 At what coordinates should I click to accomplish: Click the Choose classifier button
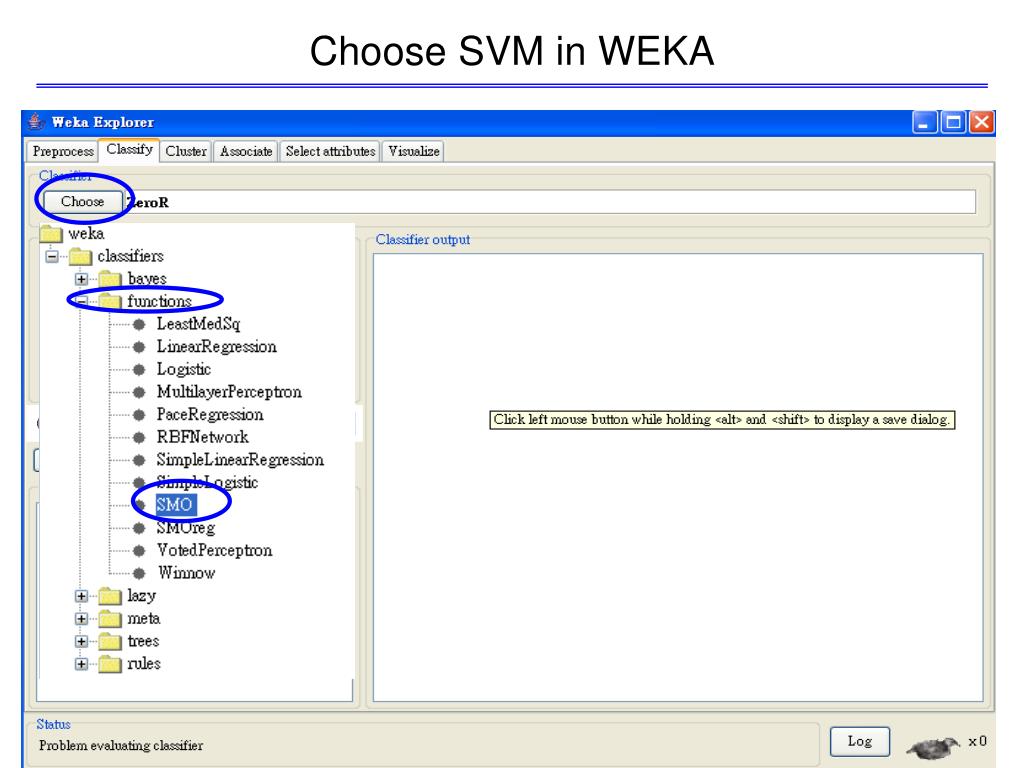82,202
